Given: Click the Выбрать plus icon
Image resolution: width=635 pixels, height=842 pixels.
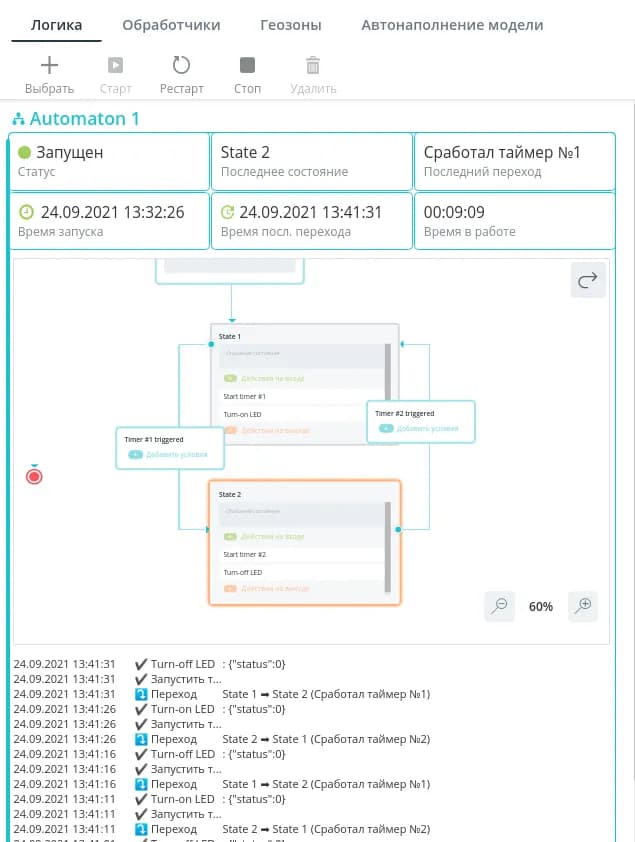Looking at the screenshot, I should (x=49, y=66).
